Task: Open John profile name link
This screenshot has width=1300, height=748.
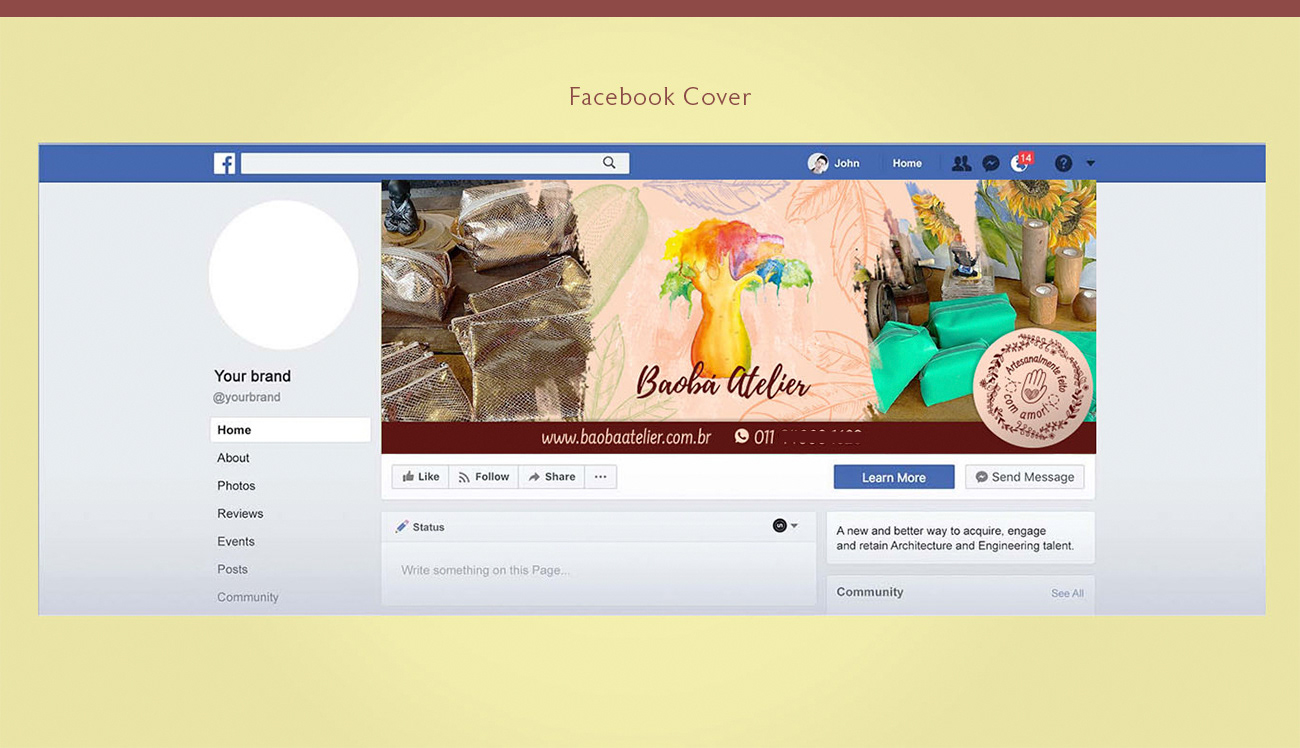Action: pos(847,163)
